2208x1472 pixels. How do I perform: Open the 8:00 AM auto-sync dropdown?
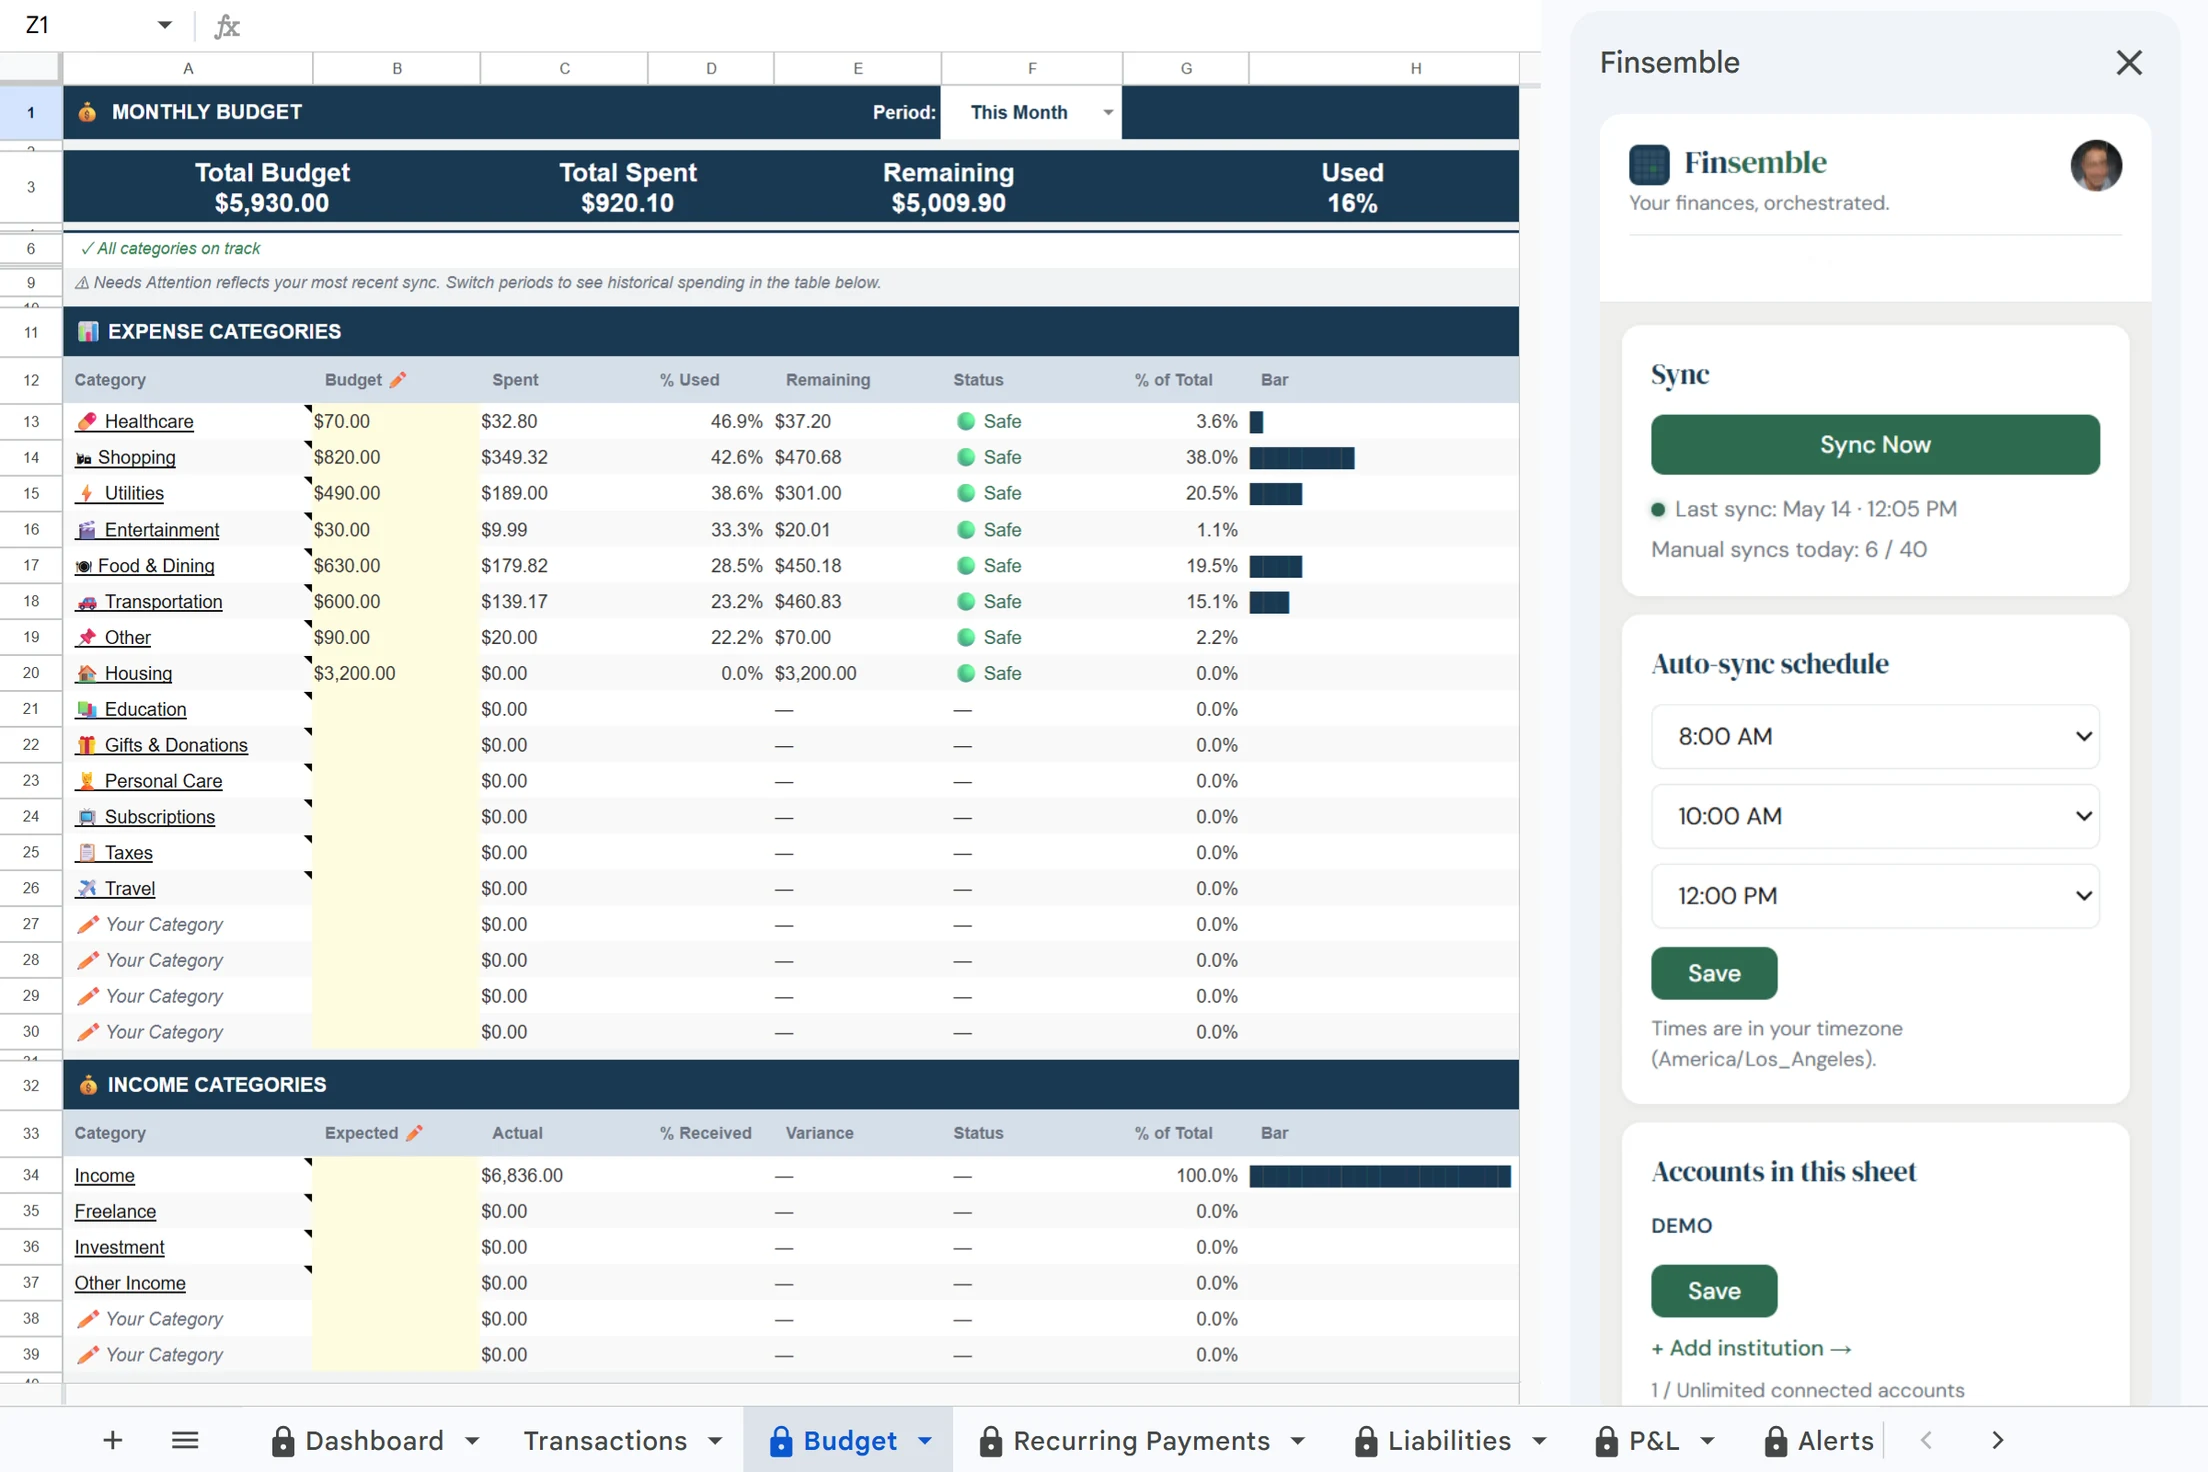point(1875,736)
